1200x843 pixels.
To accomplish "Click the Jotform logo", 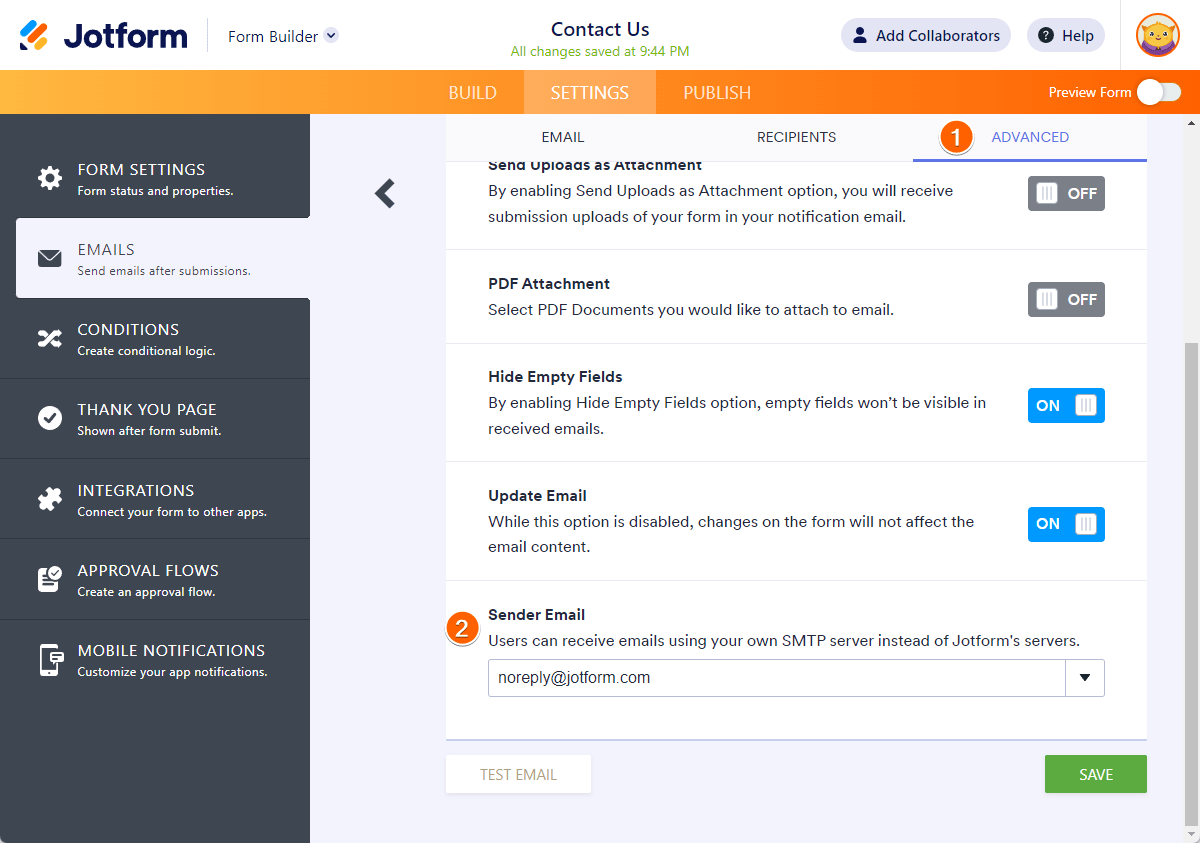I will click(x=104, y=36).
